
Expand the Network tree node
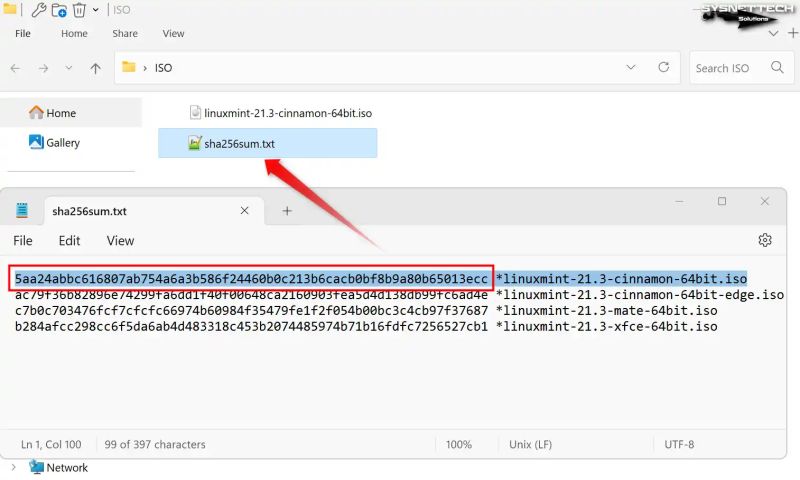coord(13,467)
